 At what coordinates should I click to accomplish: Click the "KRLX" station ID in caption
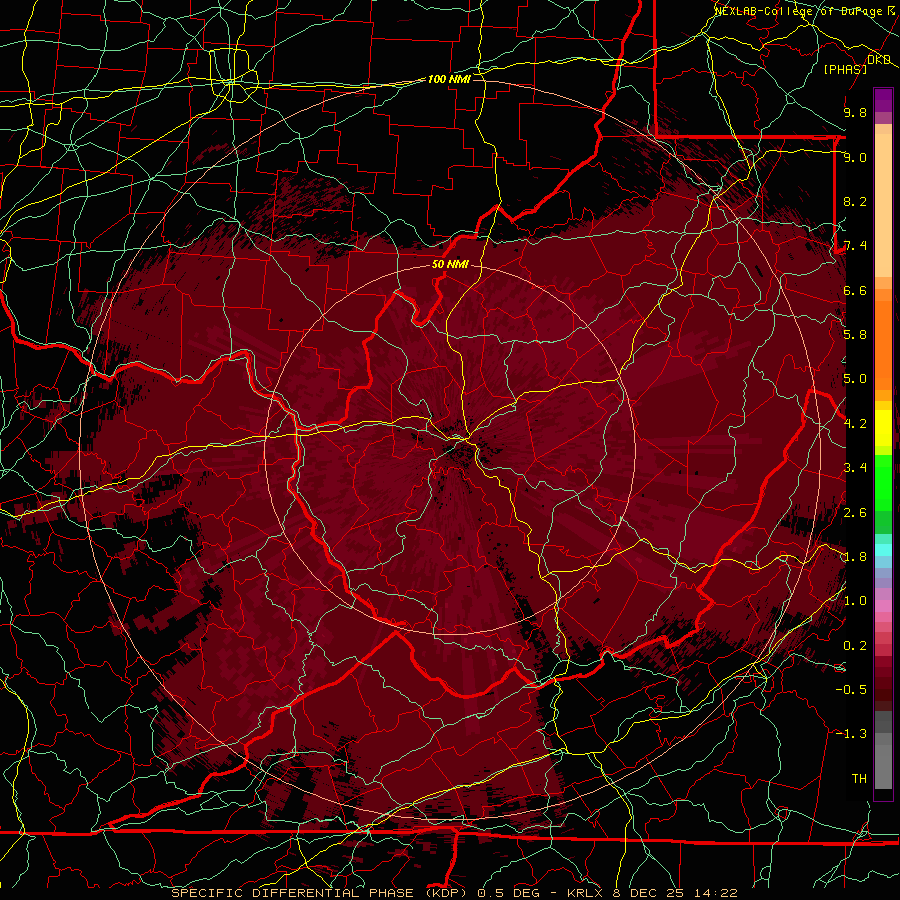point(587,893)
